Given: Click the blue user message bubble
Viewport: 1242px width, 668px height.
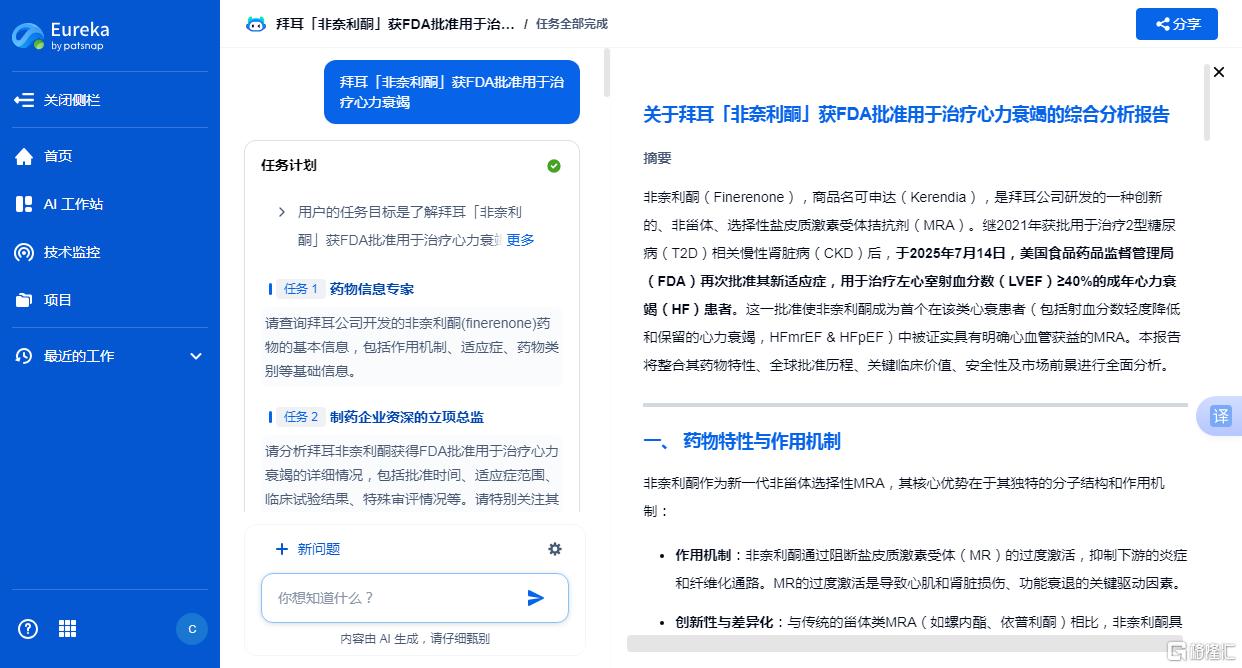Looking at the screenshot, I should [x=452, y=92].
